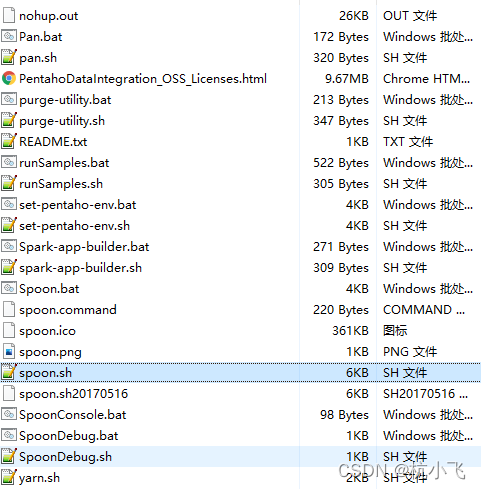Click the SpoonDebug.bat file icon
The image size is (481, 489).
pos(9,435)
